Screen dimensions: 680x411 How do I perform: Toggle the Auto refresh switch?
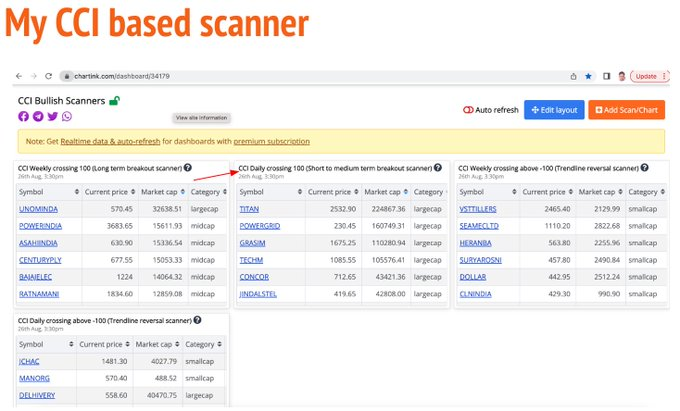click(x=468, y=110)
